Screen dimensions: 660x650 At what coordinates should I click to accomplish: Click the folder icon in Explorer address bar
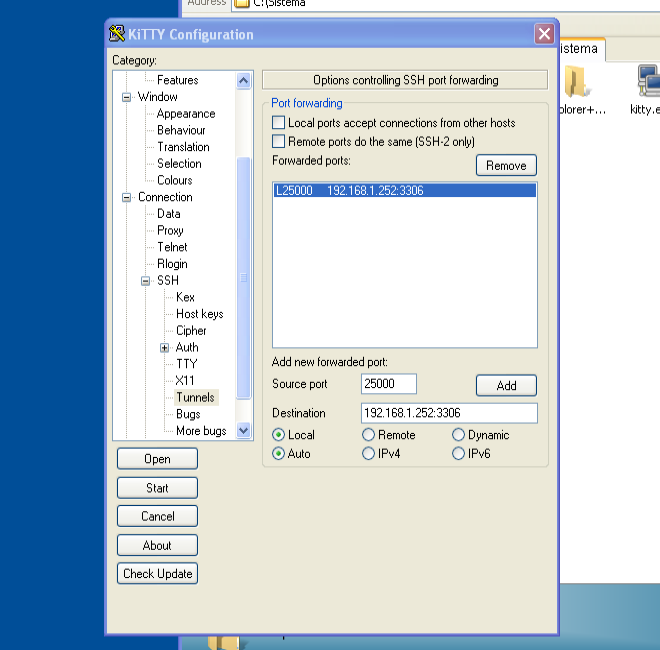(x=242, y=3)
